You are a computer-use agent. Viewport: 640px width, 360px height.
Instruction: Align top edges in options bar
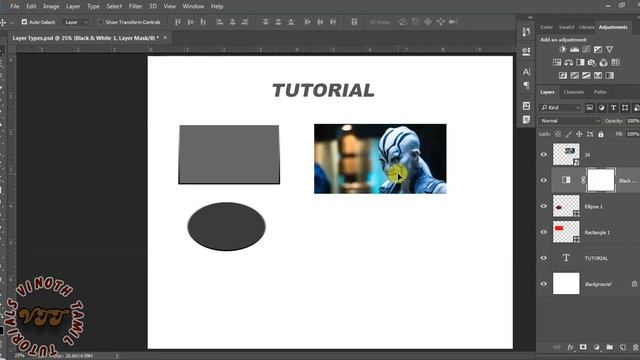click(178, 22)
